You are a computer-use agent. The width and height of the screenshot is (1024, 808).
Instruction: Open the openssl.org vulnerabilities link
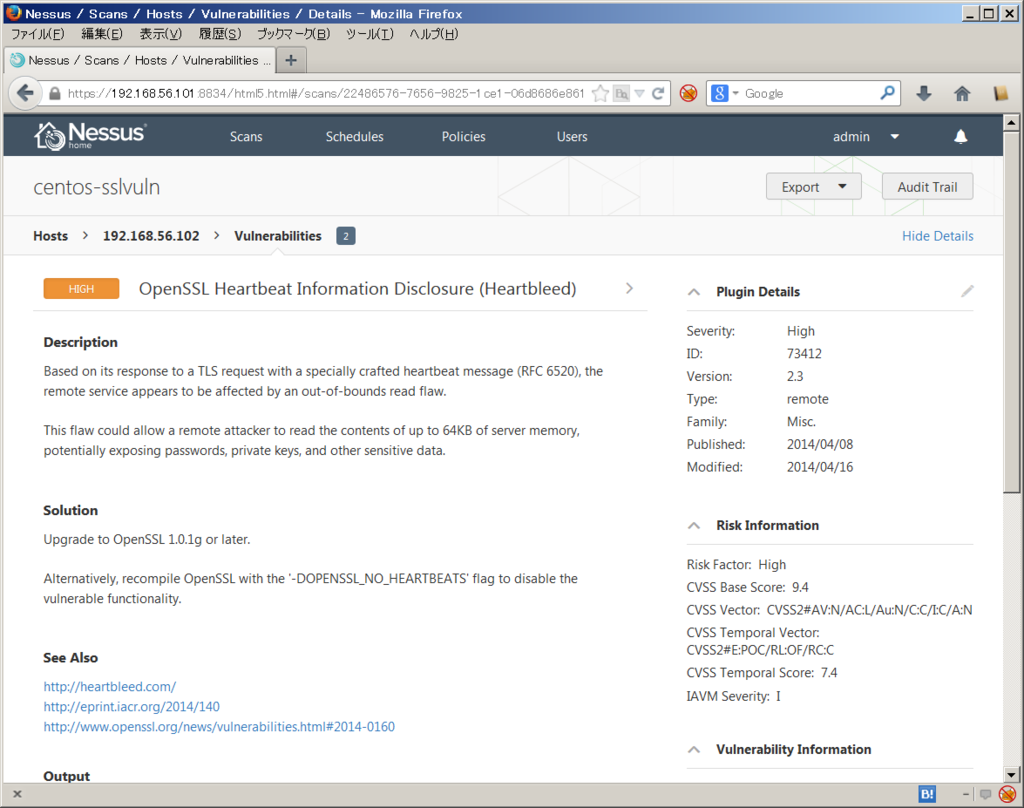[x=219, y=727]
